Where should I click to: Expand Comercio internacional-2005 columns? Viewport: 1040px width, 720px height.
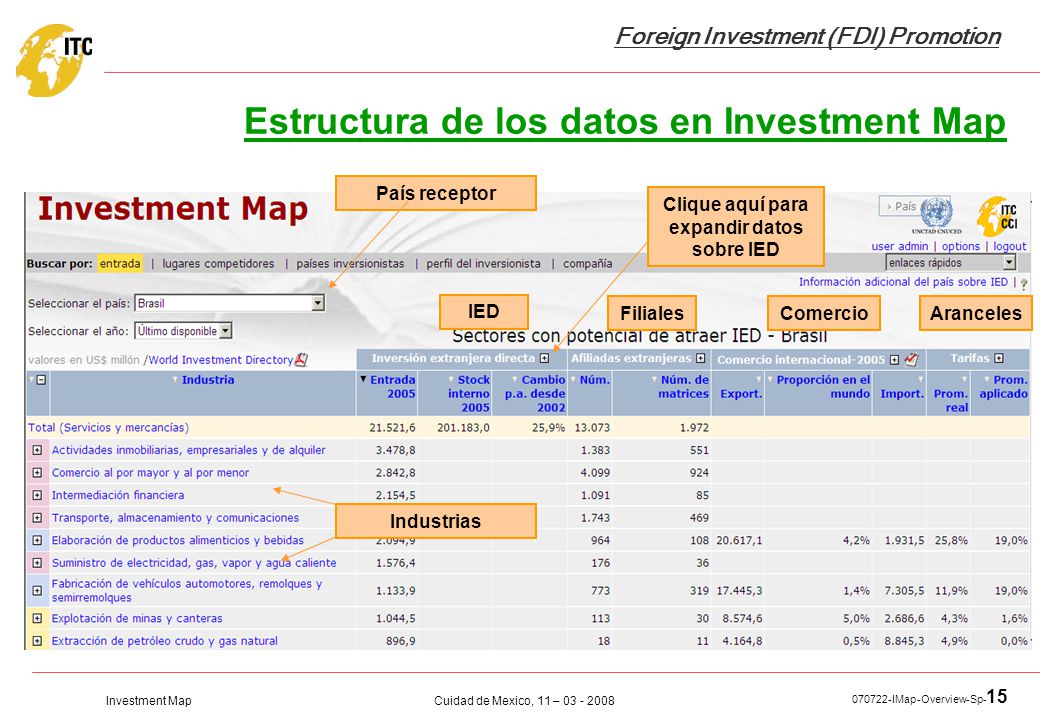pyautogui.click(x=894, y=360)
